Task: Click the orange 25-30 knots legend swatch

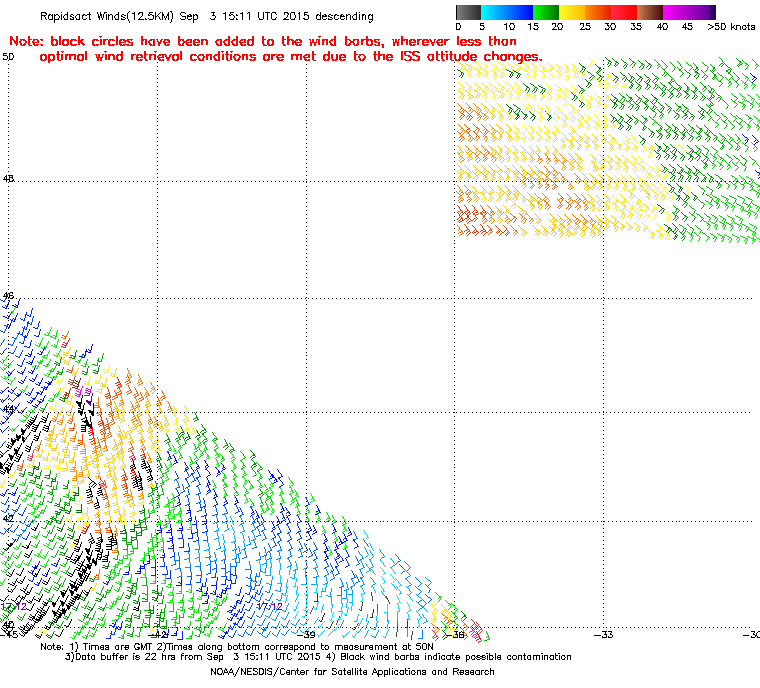Action: [x=598, y=12]
